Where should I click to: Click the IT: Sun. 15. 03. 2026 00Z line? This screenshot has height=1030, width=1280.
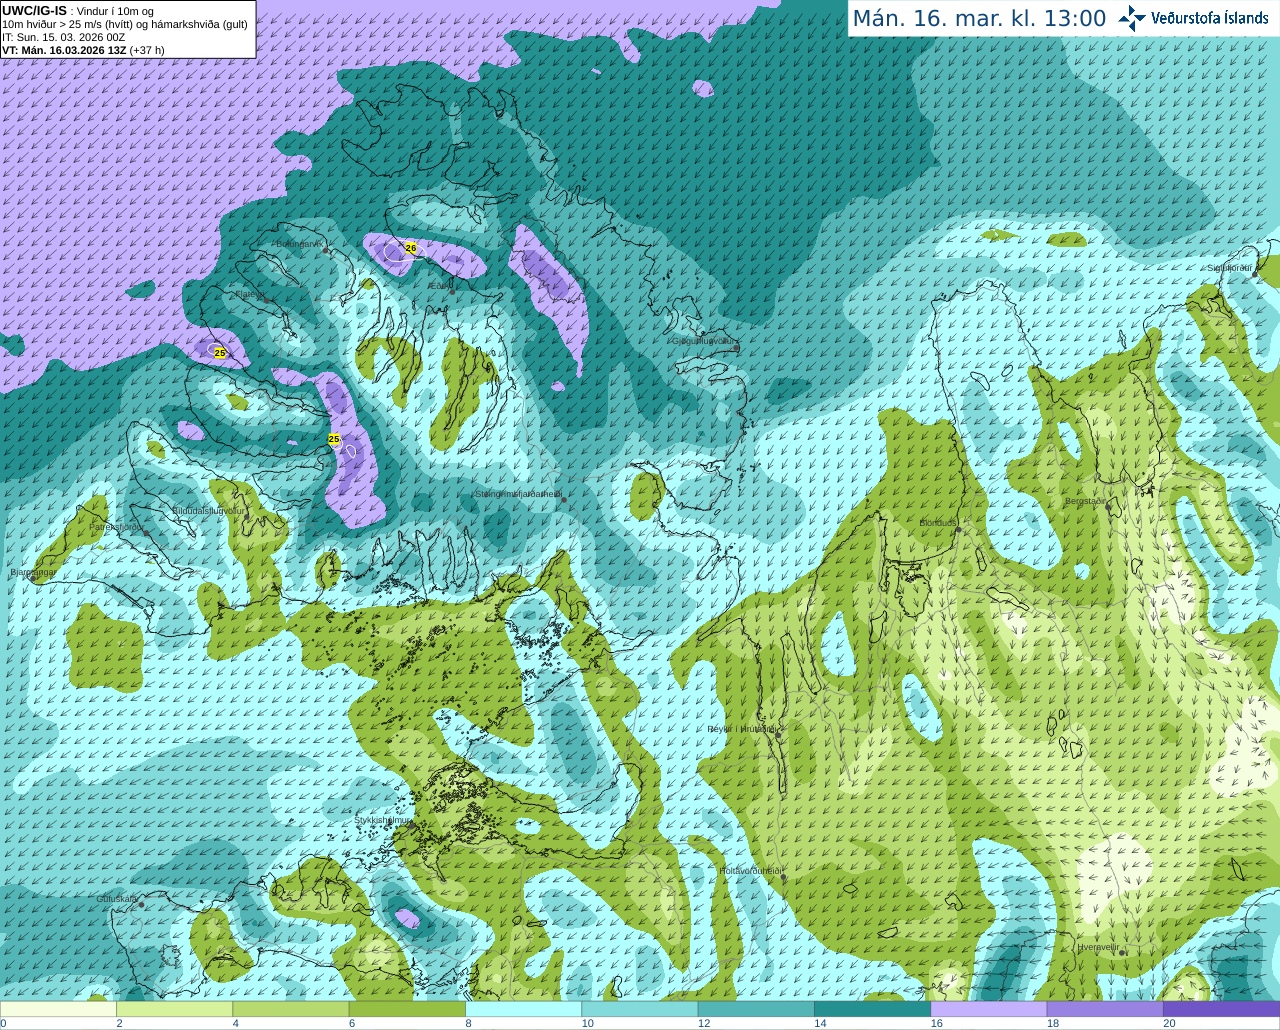click(x=64, y=37)
